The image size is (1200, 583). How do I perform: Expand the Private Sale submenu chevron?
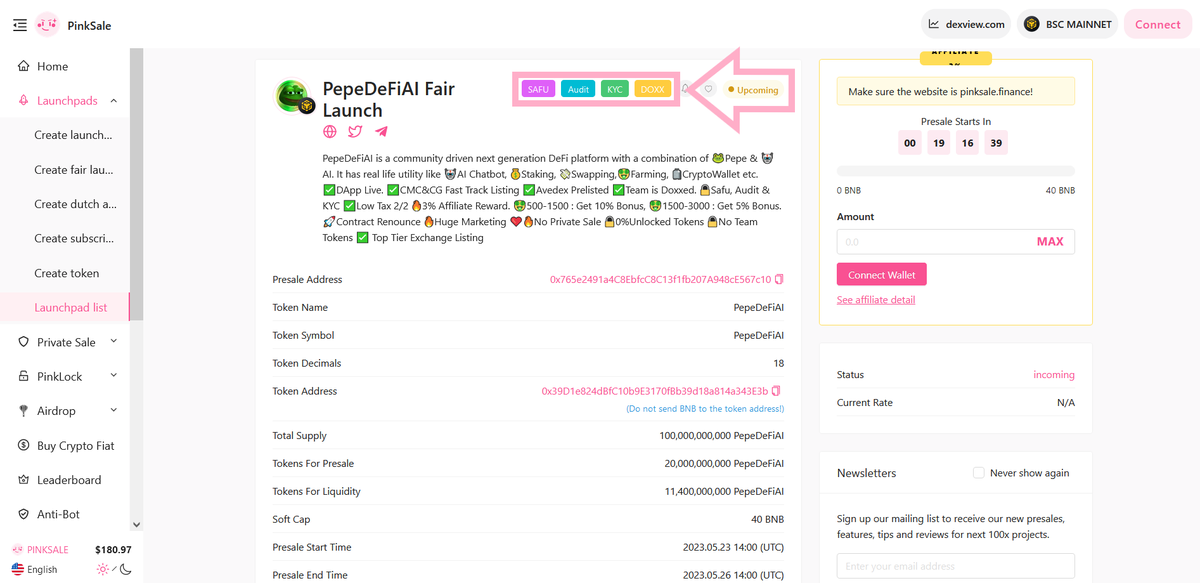coord(113,342)
